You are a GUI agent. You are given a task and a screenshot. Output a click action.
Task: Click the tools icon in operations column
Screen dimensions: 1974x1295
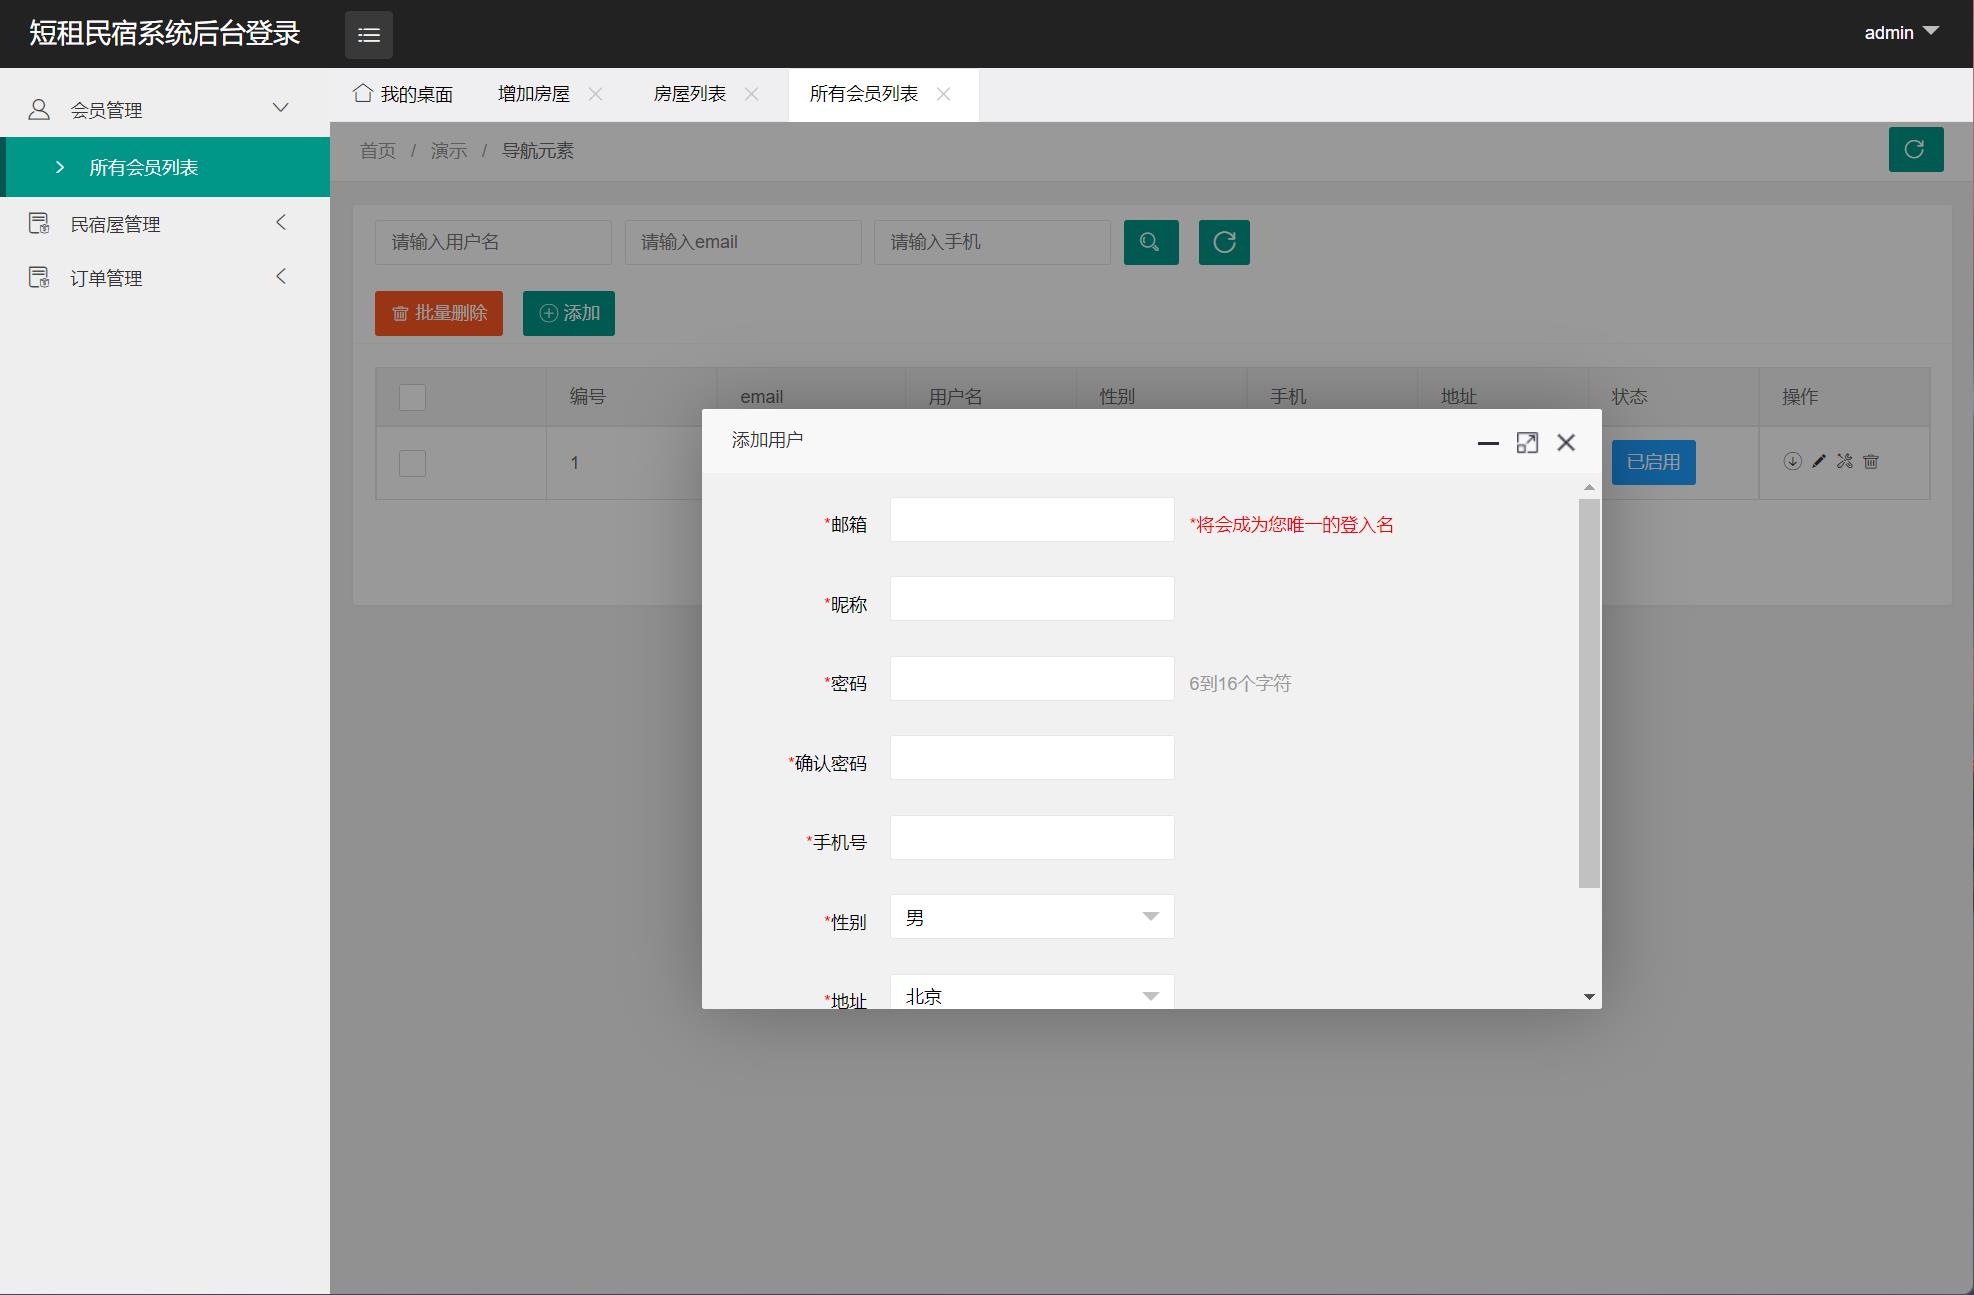tap(1845, 461)
